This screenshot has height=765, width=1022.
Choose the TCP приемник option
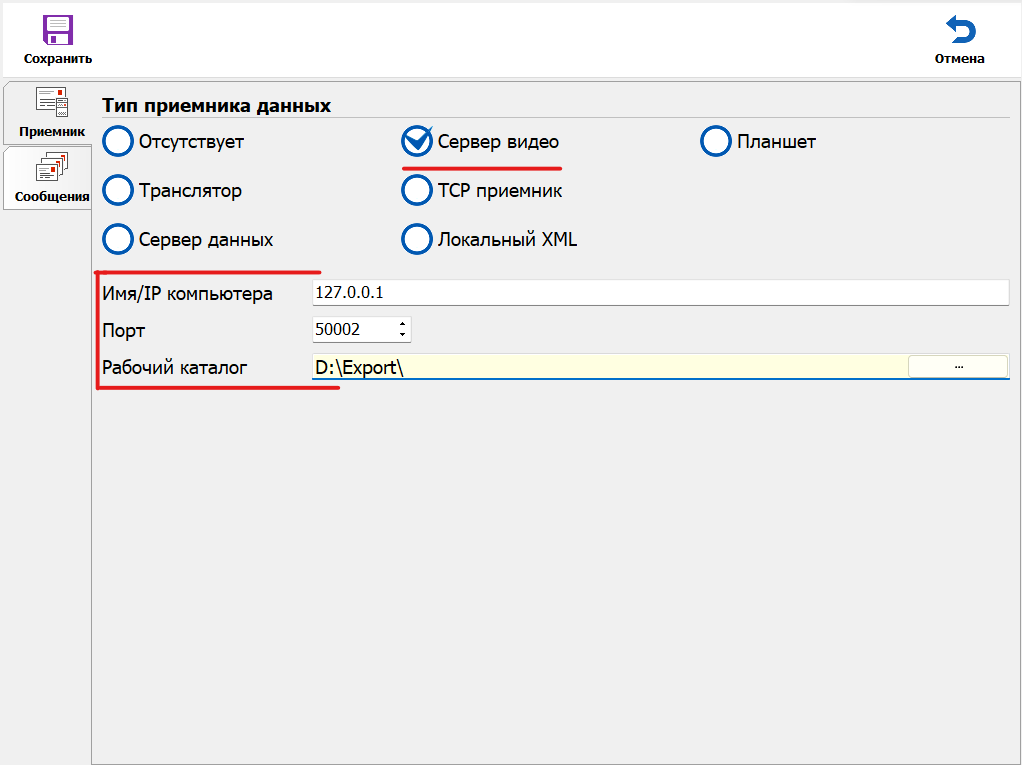pos(416,190)
